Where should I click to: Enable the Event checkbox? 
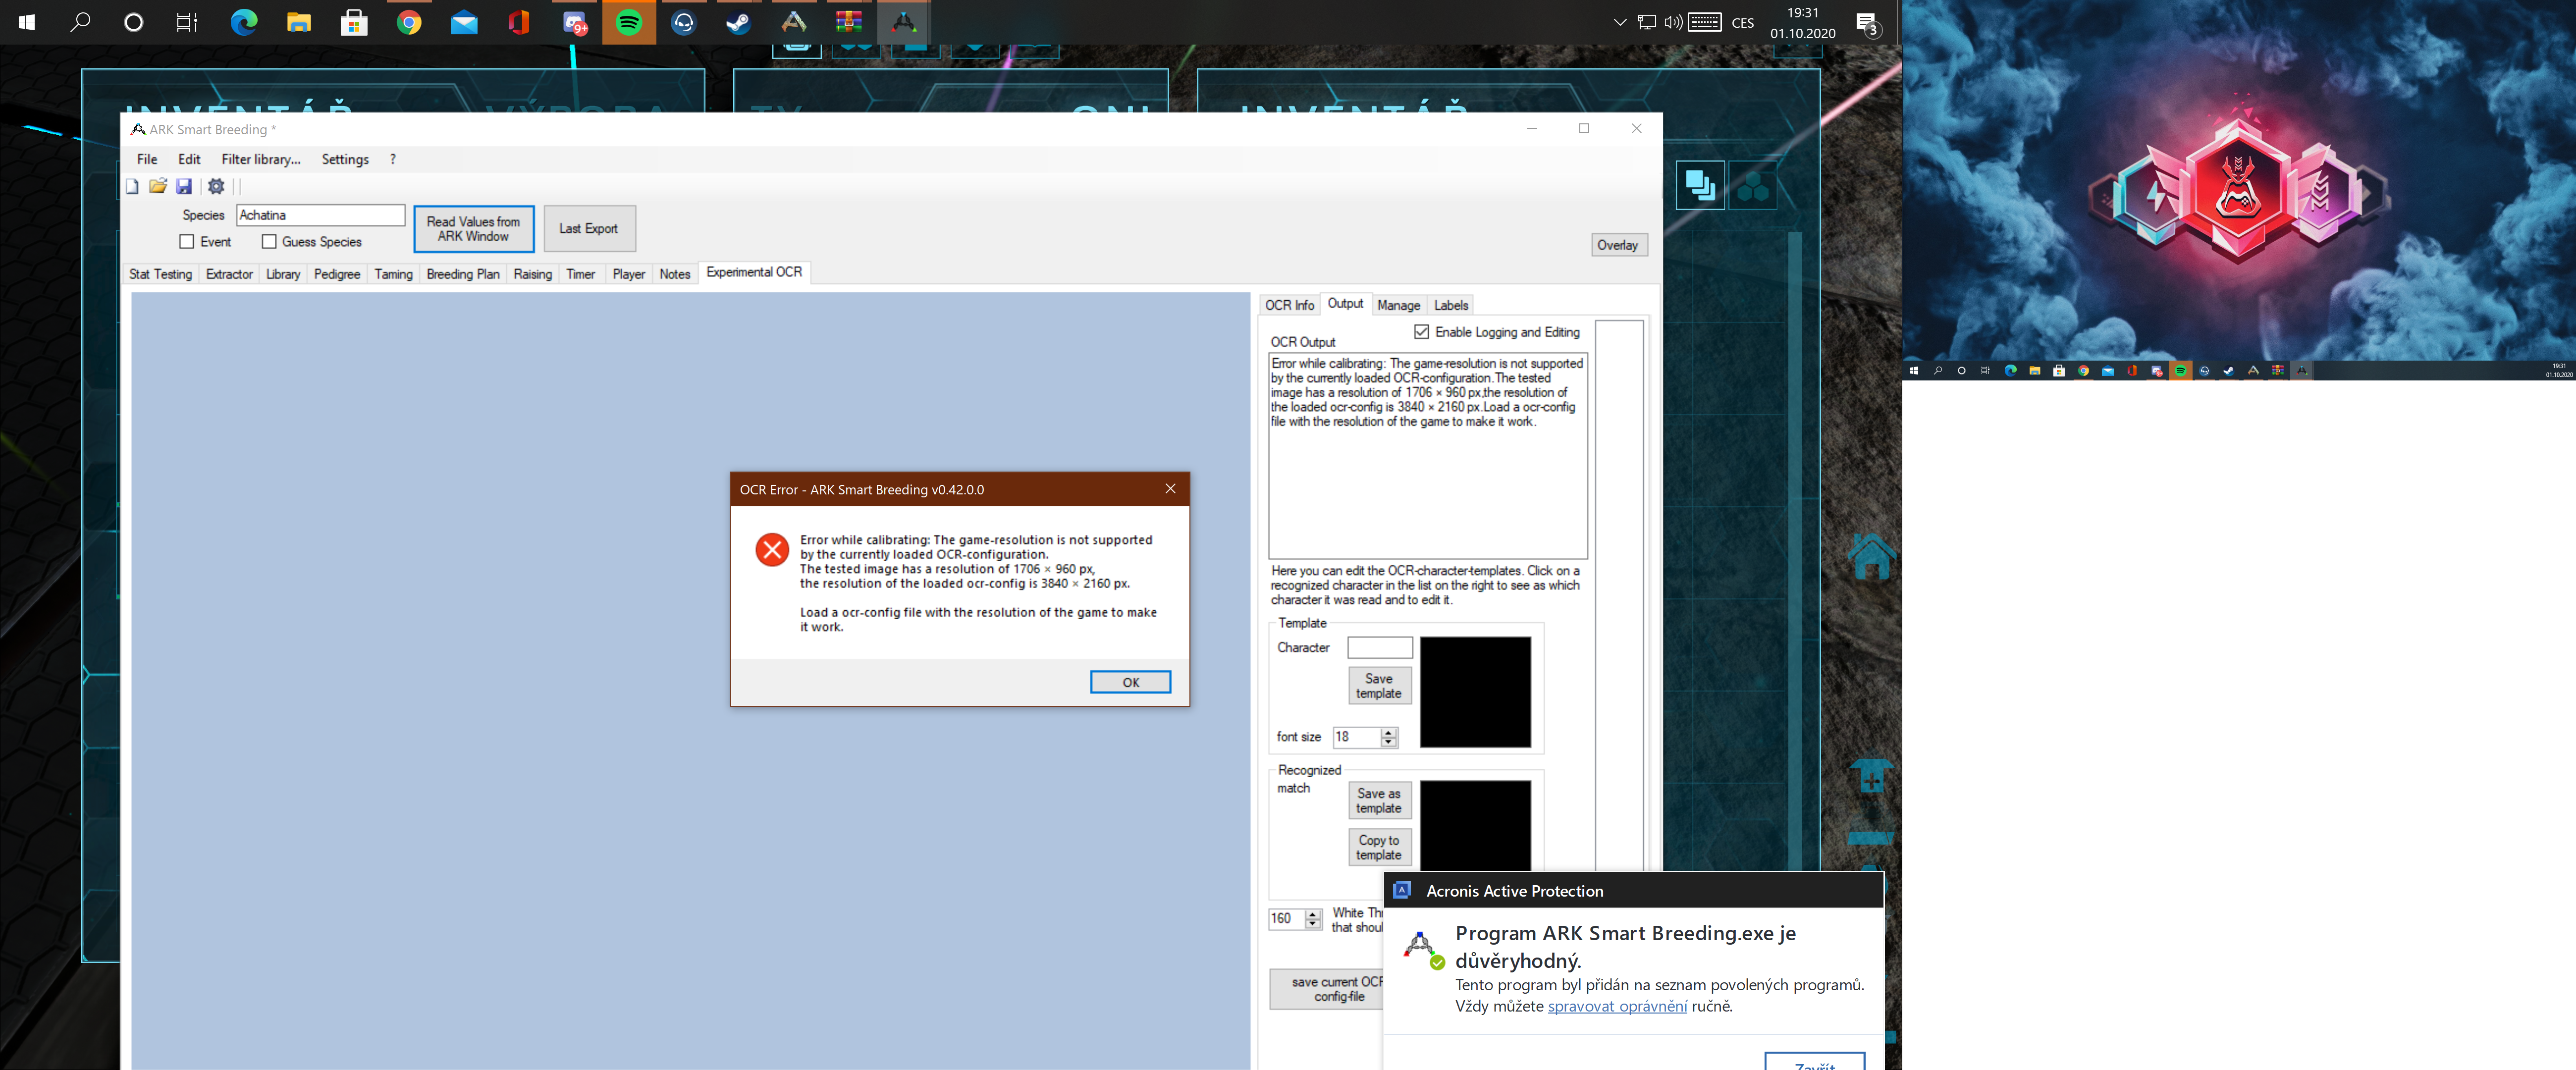point(187,242)
